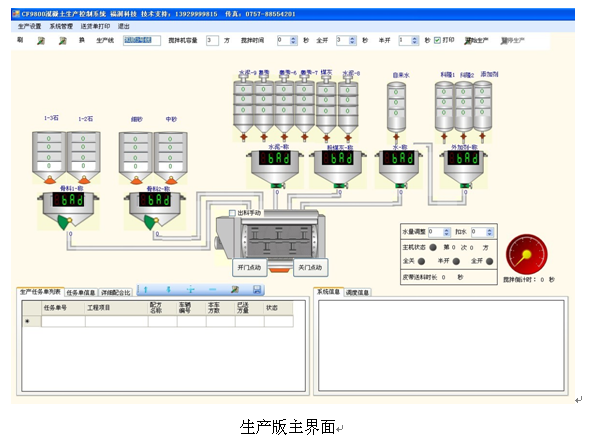
Task: Adjust the 半开 seconds spinner arrows
Action: 415,40
